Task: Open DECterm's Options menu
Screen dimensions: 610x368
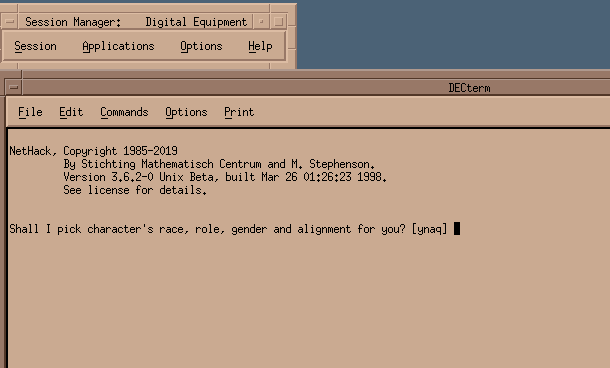Action: click(186, 112)
